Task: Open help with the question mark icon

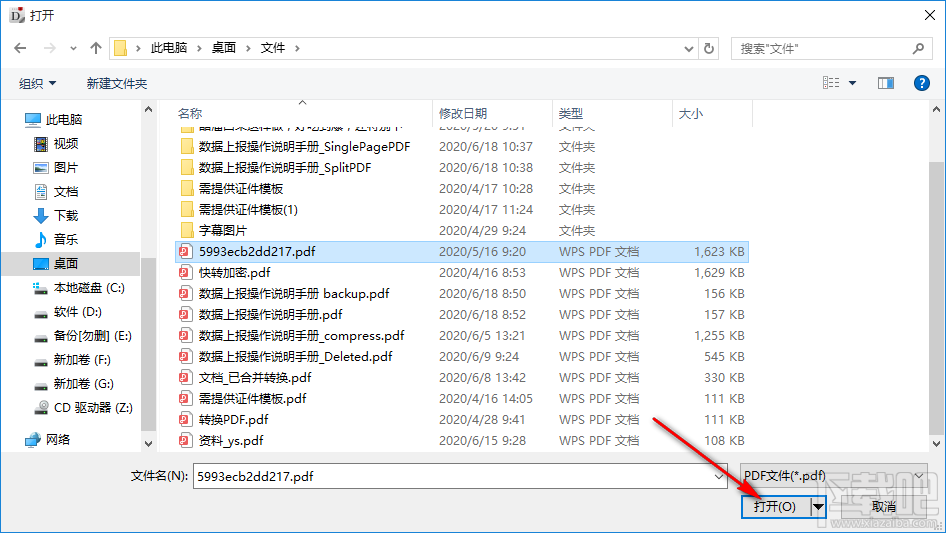Action: pyautogui.click(x=921, y=83)
